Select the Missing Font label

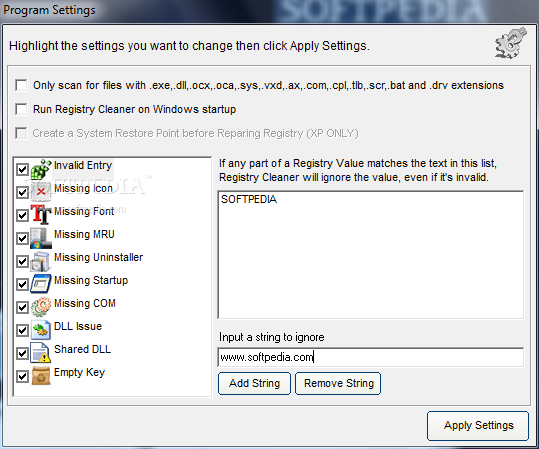(84, 211)
